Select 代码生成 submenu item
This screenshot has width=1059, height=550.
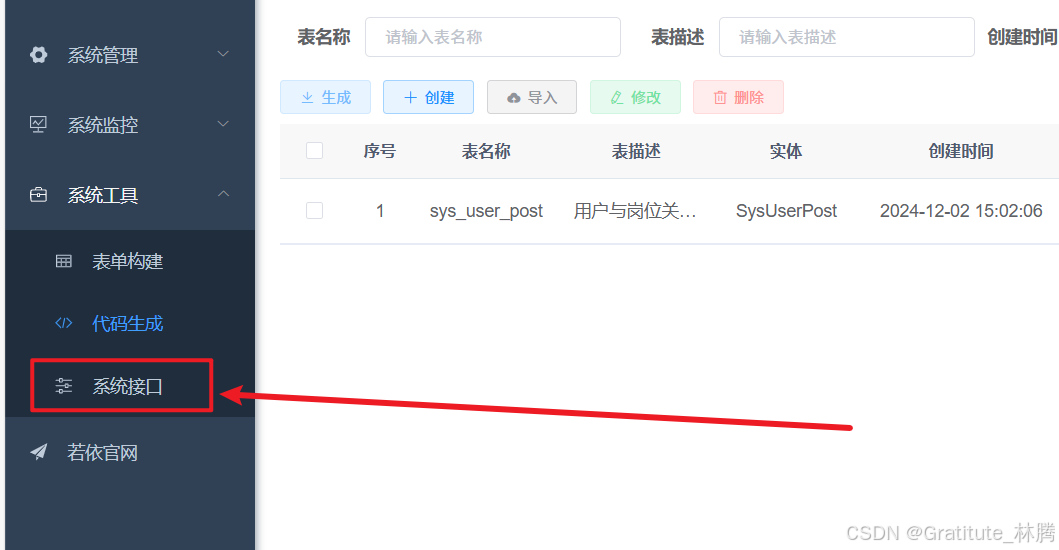[x=128, y=324]
